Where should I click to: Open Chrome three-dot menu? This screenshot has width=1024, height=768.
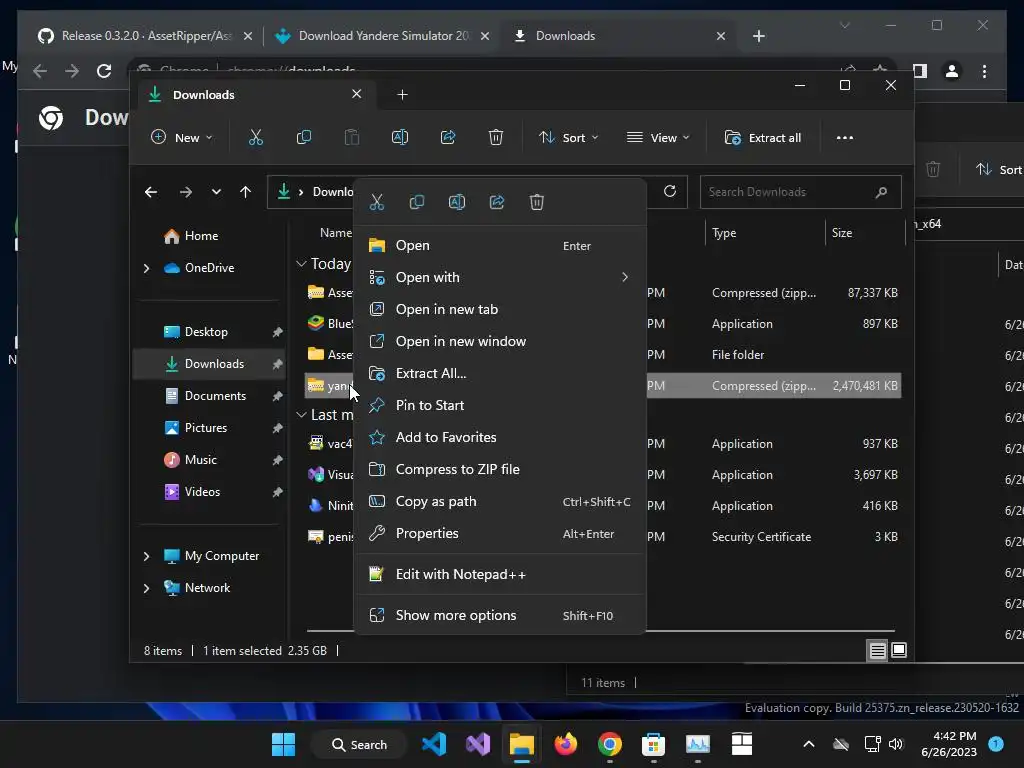(985, 71)
